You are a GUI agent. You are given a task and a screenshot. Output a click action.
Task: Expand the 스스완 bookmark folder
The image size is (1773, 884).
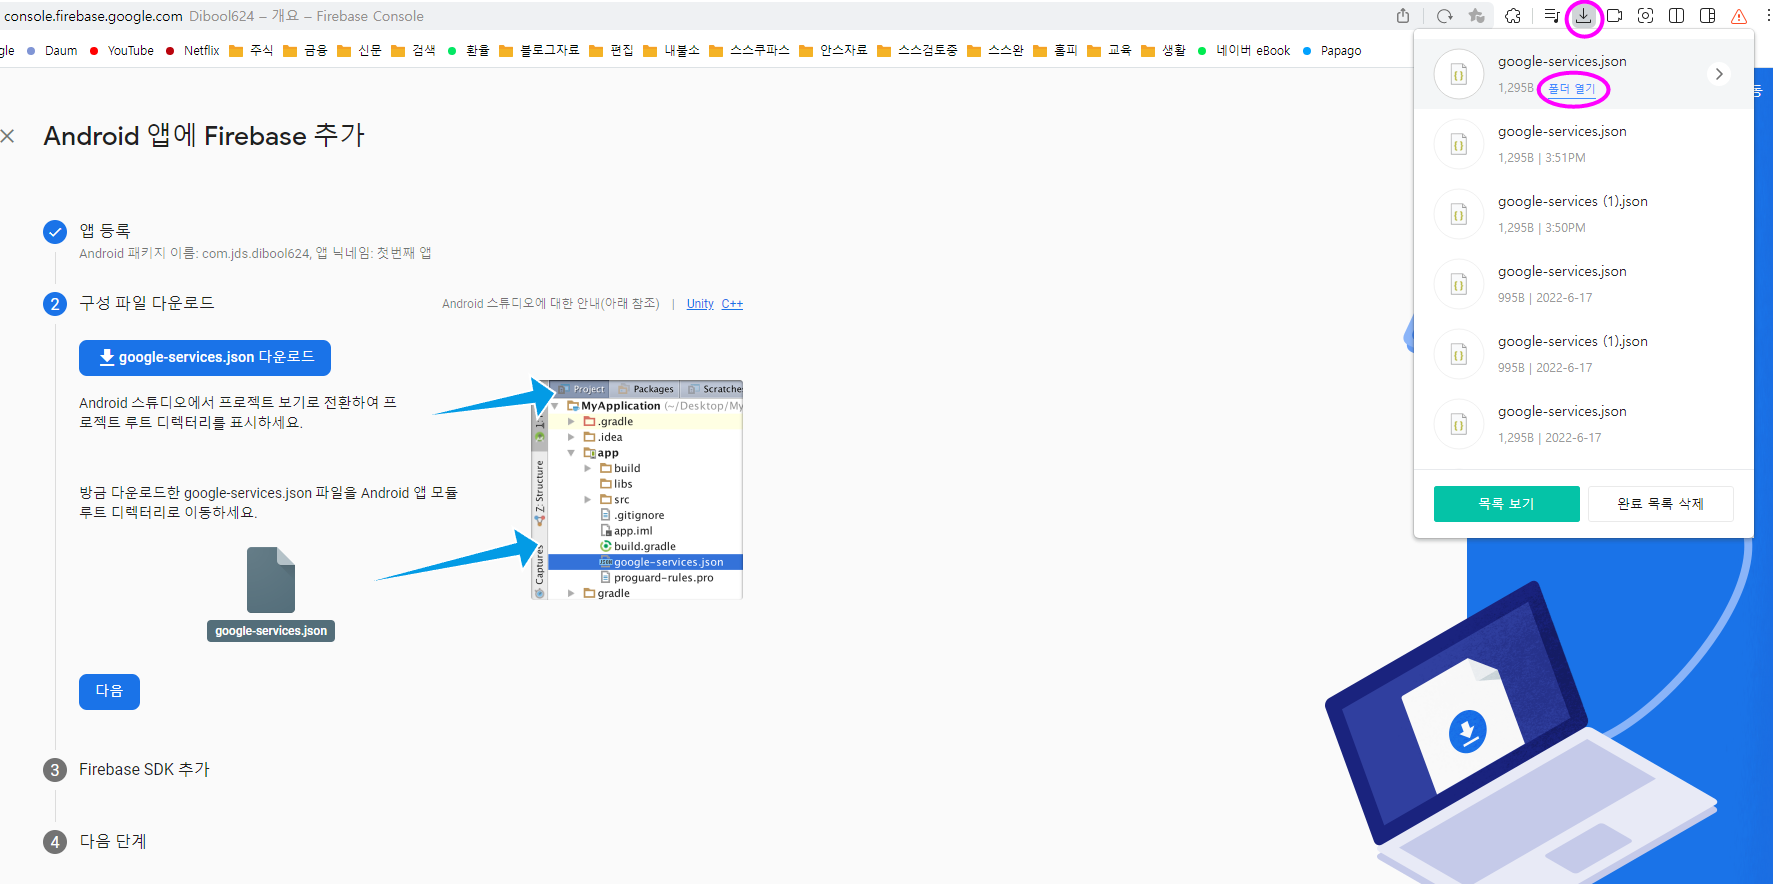pos(995,51)
